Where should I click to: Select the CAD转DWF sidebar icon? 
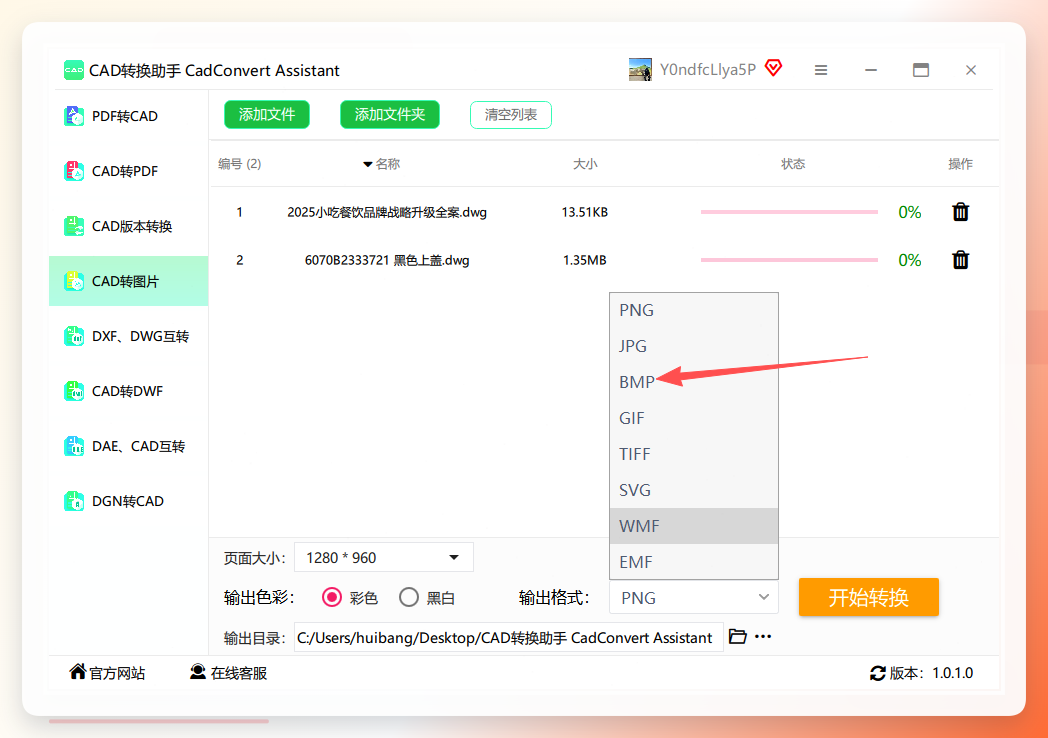74,391
